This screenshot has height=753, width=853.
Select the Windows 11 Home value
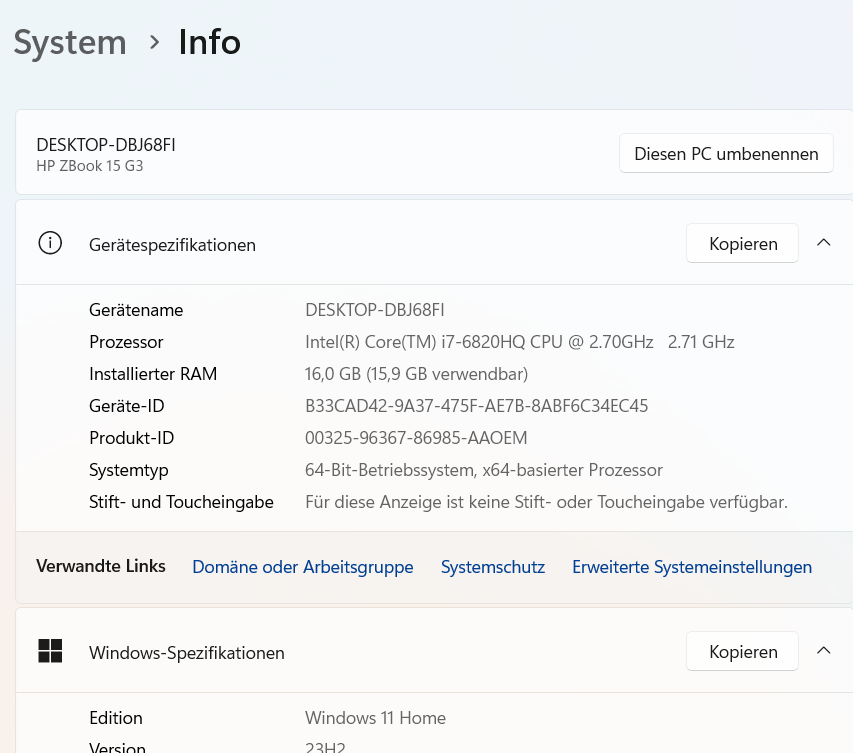[x=375, y=718]
